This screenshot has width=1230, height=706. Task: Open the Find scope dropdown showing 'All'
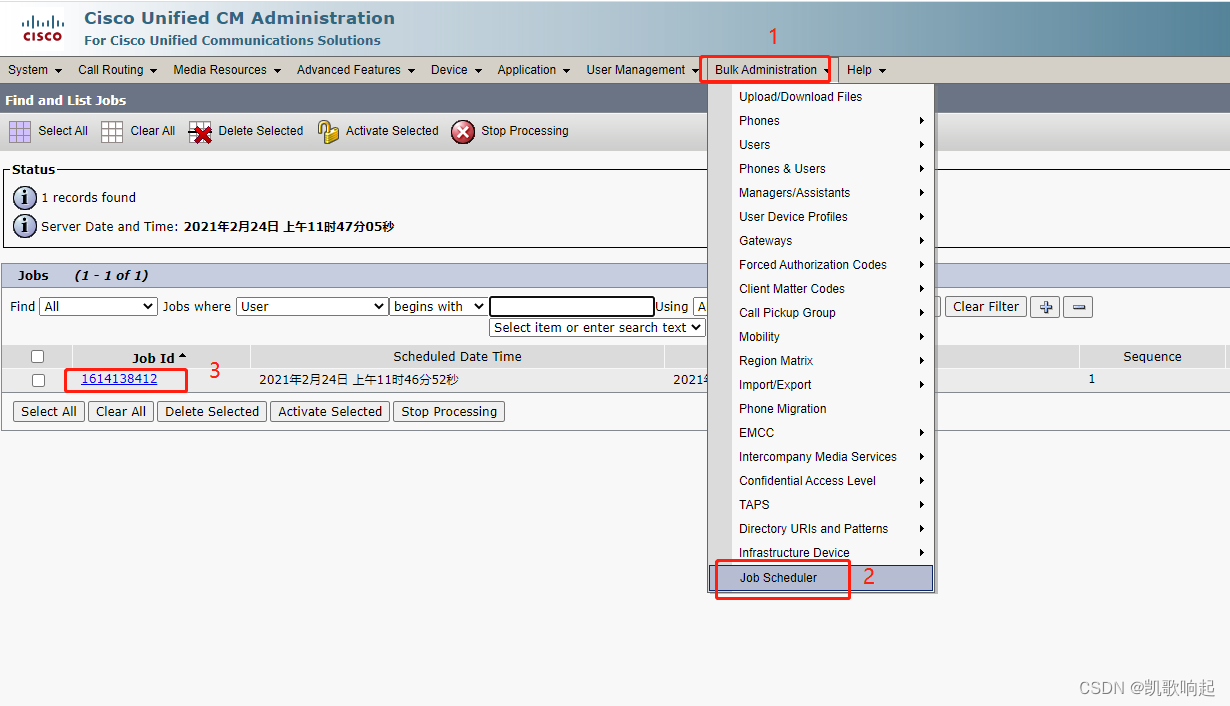coord(97,306)
